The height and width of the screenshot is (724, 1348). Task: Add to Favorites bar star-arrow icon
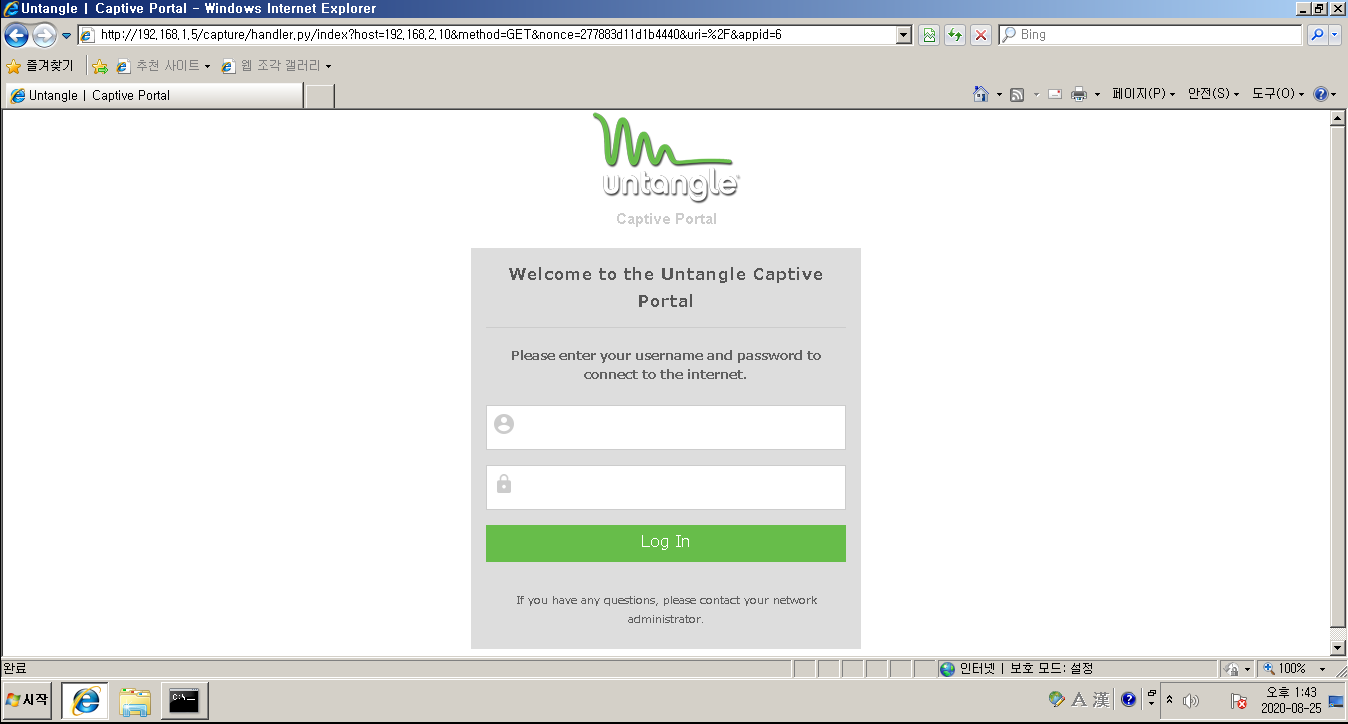click(x=100, y=66)
